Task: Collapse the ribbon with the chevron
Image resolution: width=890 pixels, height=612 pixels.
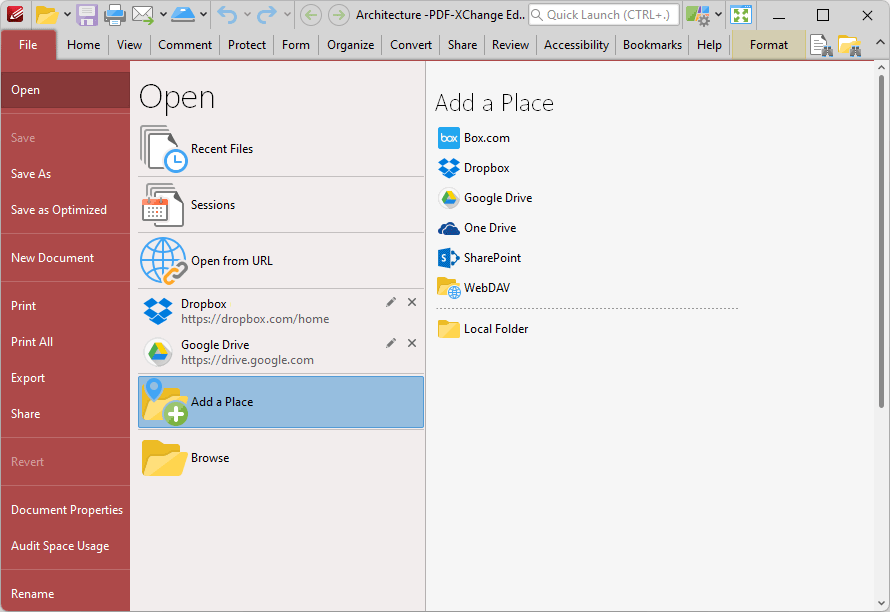Action: [880, 43]
